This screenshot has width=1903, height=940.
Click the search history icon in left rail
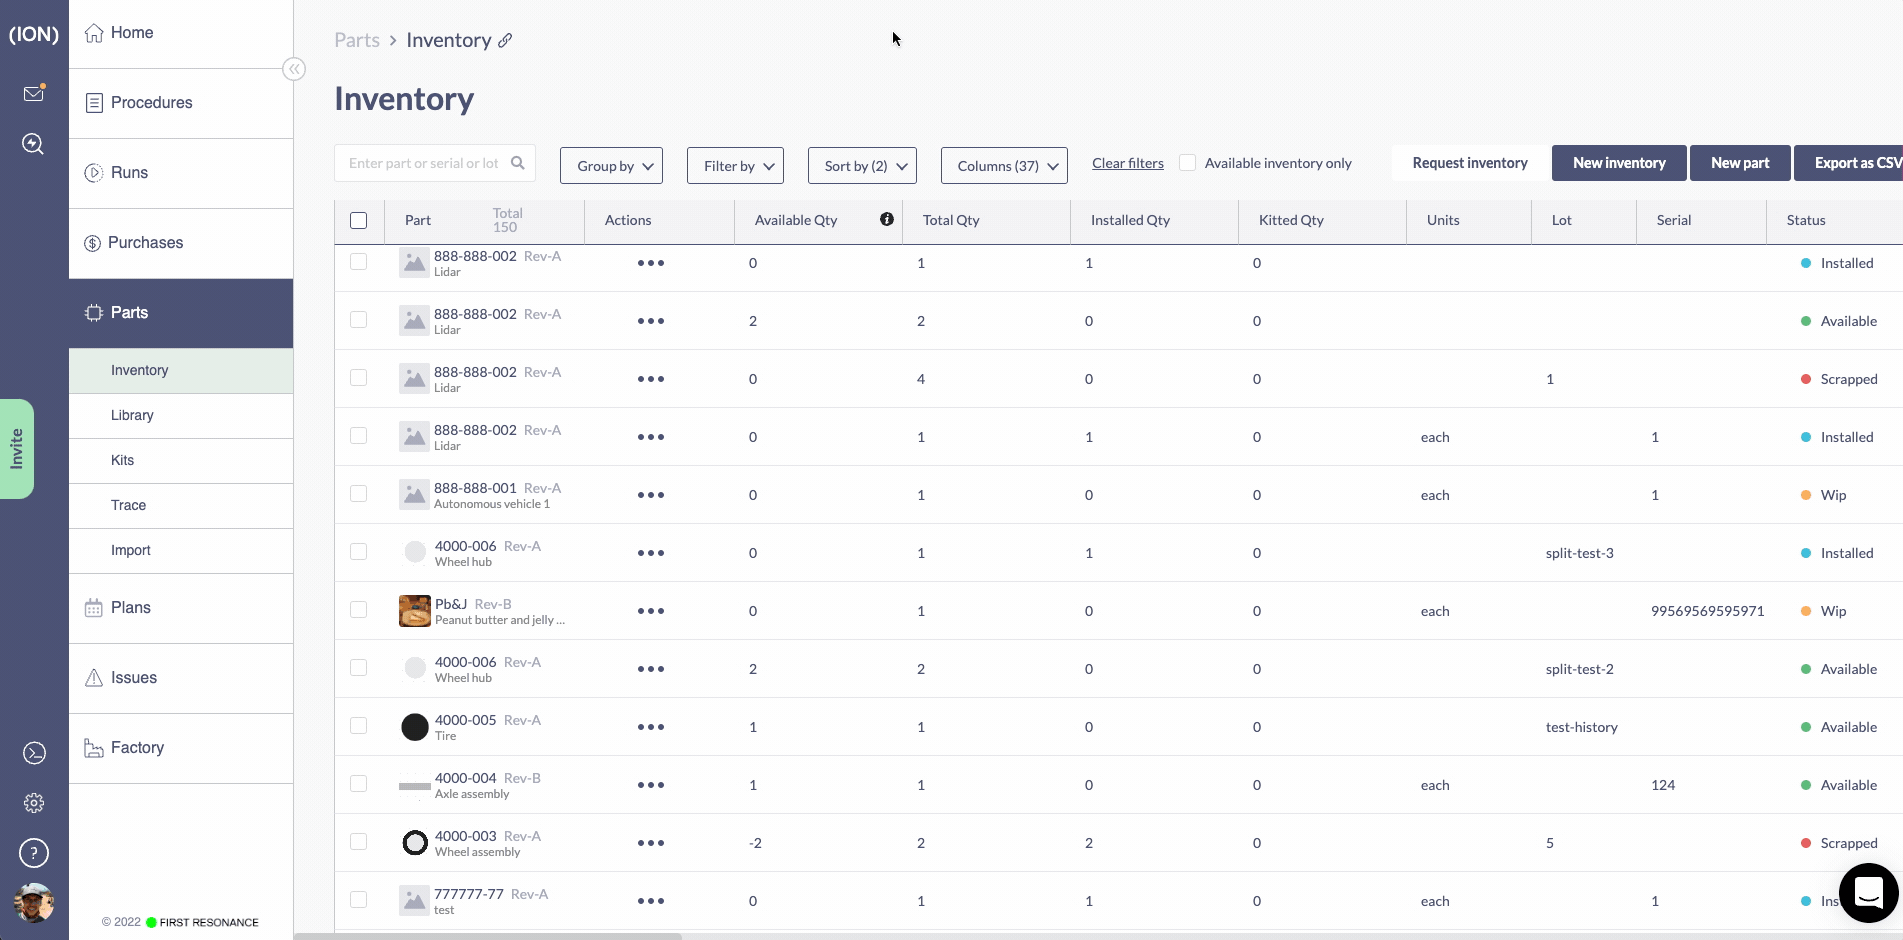33,144
